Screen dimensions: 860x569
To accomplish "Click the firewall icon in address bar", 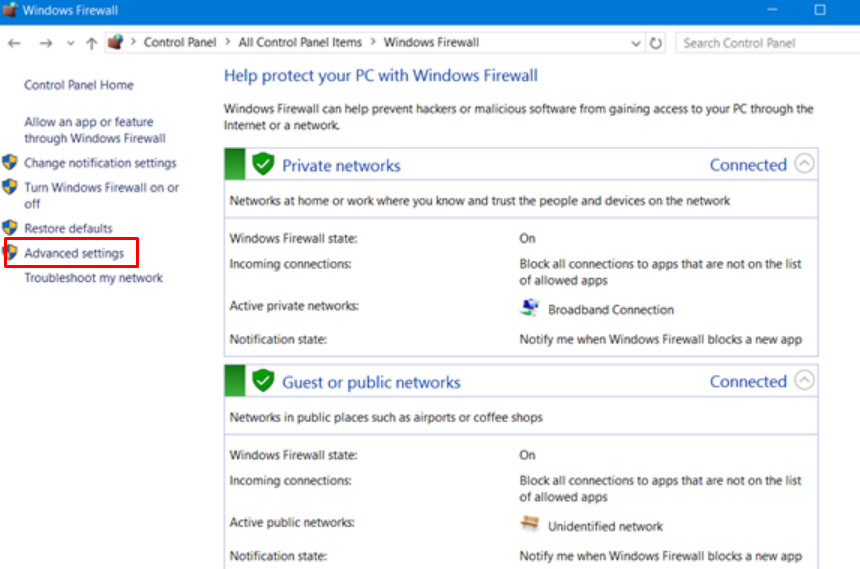I will pyautogui.click(x=115, y=42).
